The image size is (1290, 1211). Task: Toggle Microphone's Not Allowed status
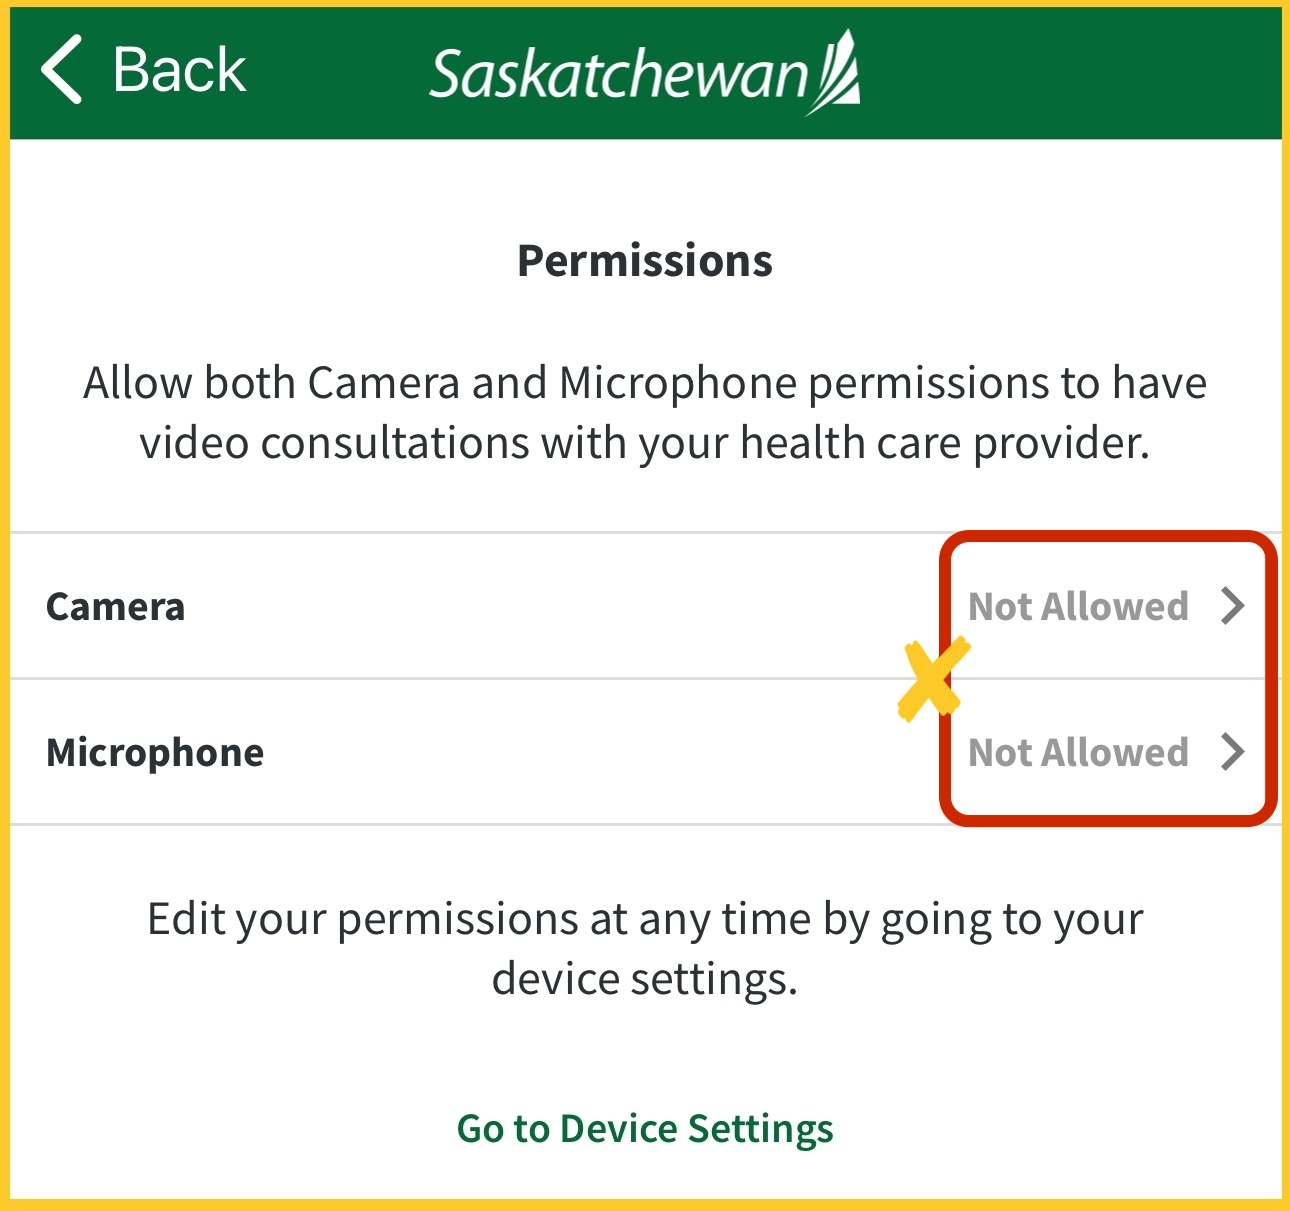click(x=1078, y=753)
